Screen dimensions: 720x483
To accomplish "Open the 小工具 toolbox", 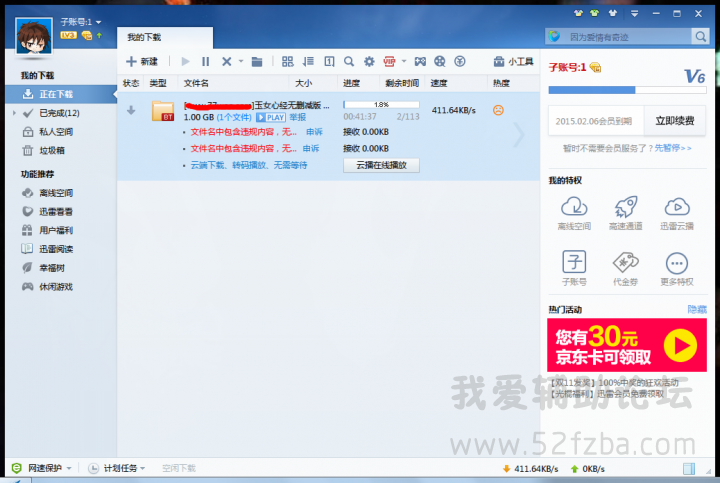I will [x=513, y=62].
